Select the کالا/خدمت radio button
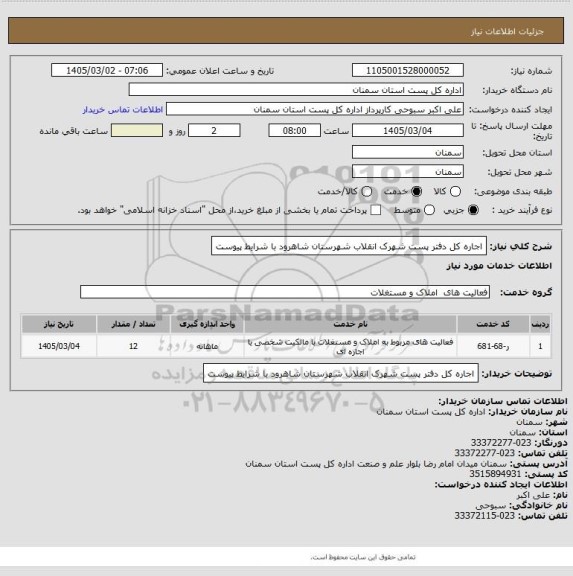Viewport: 573px width, 576px height. (x=367, y=191)
